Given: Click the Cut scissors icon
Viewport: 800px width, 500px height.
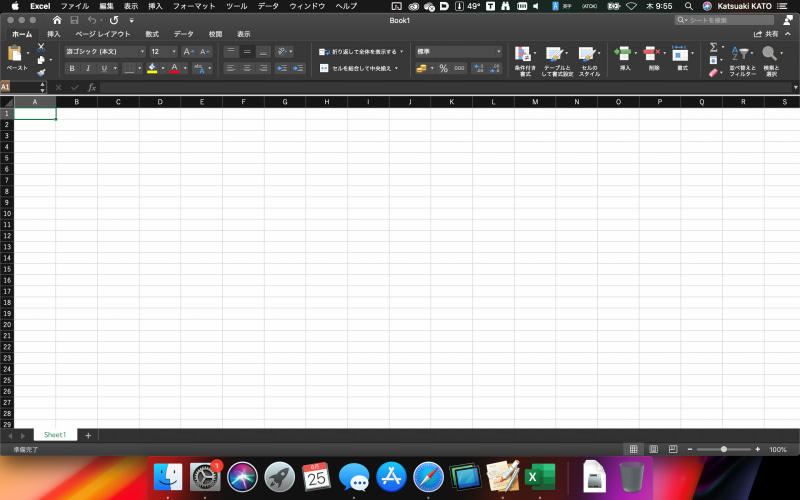Looking at the screenshot, I should click(41, 47).
